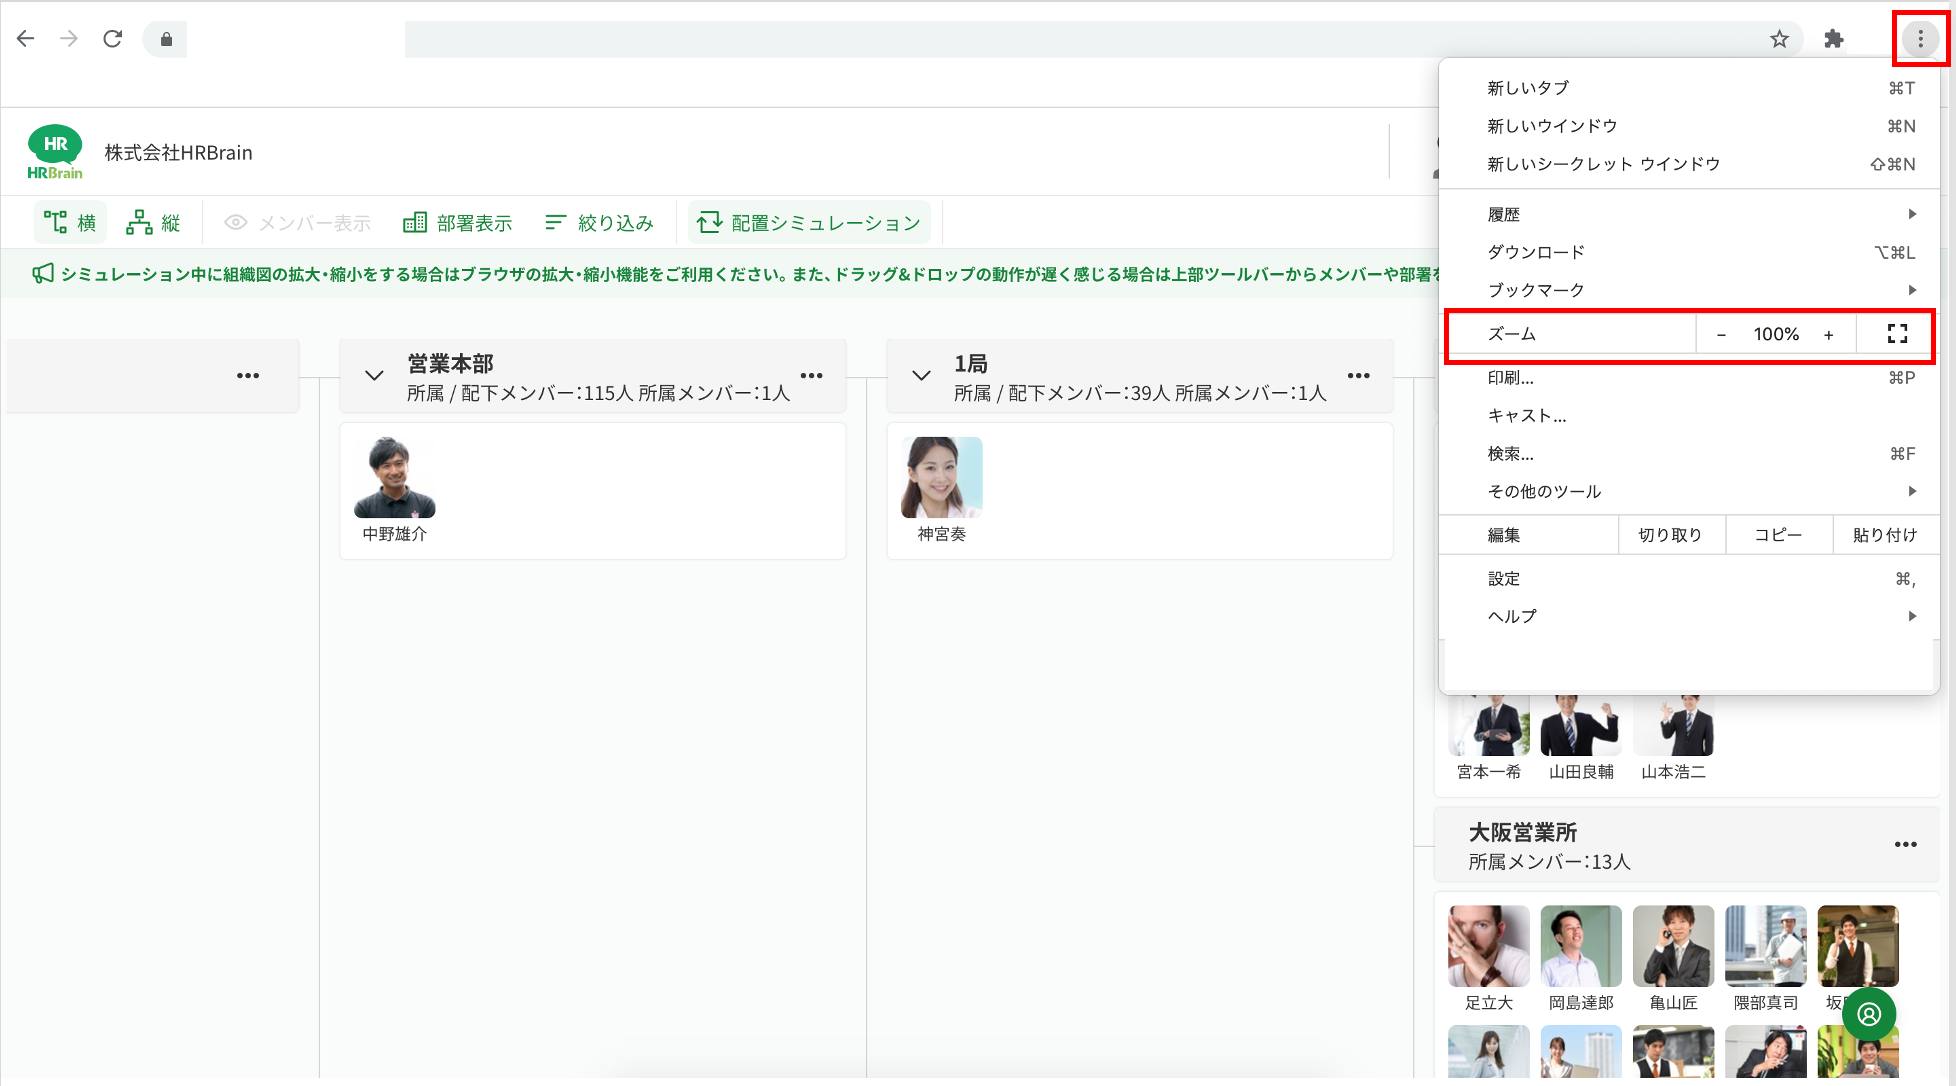Reload the page with refresh icon
Viewport: 1956px width, 1086px height.
113,39
